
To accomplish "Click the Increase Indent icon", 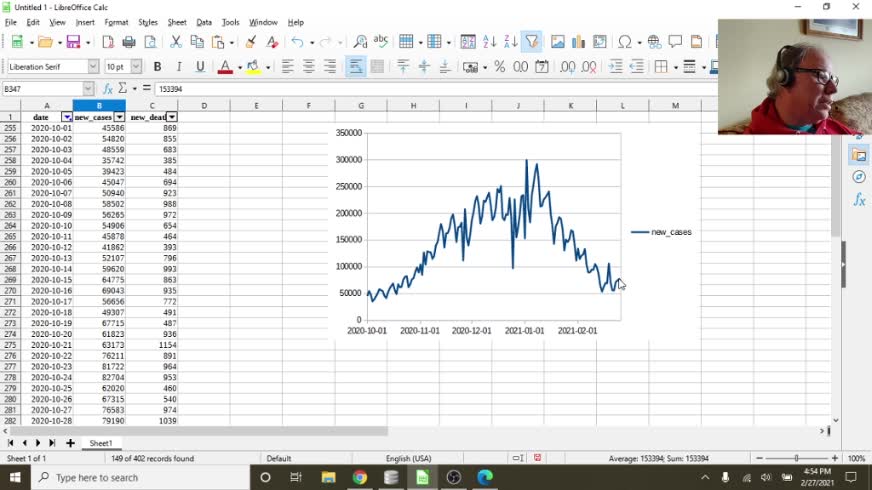I will point(616,67).
